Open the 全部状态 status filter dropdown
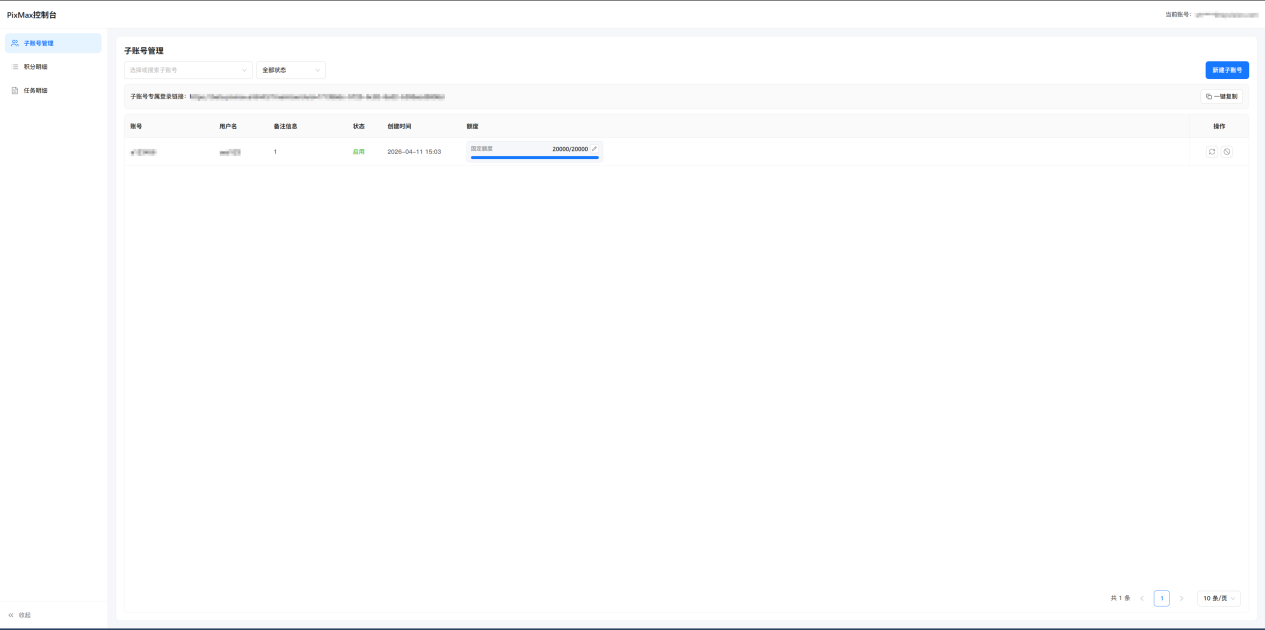The height and width of the screenshot is (630, 1265). (x=291, y=70)
